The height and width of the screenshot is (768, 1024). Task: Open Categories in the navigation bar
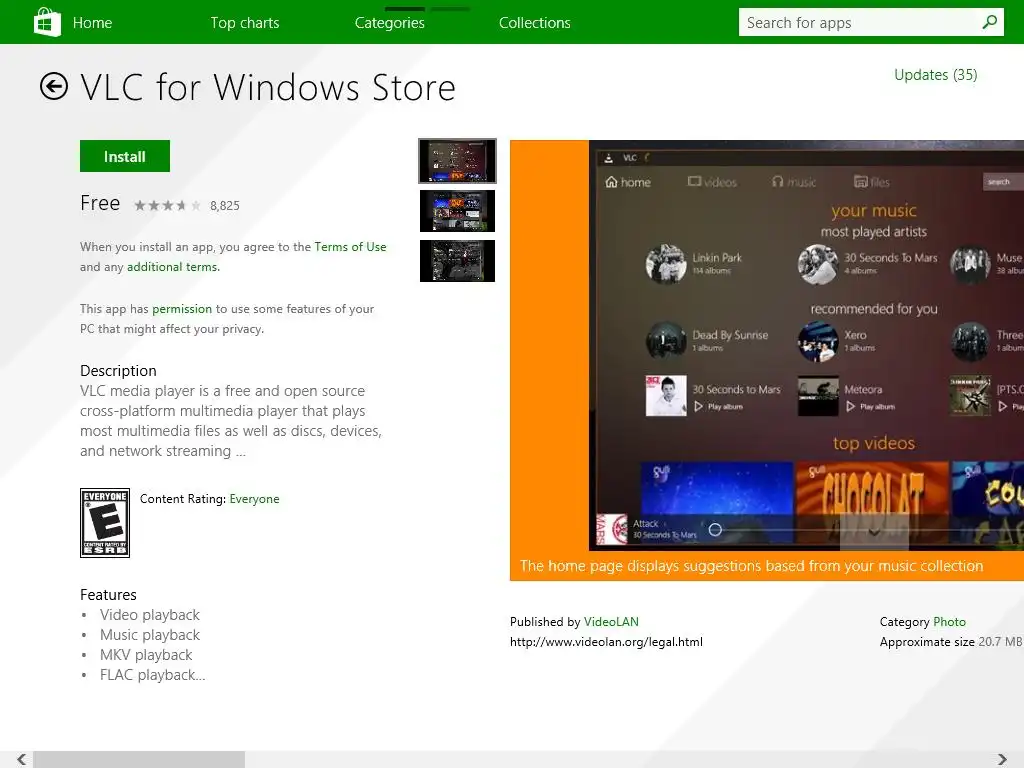(390, 23)
